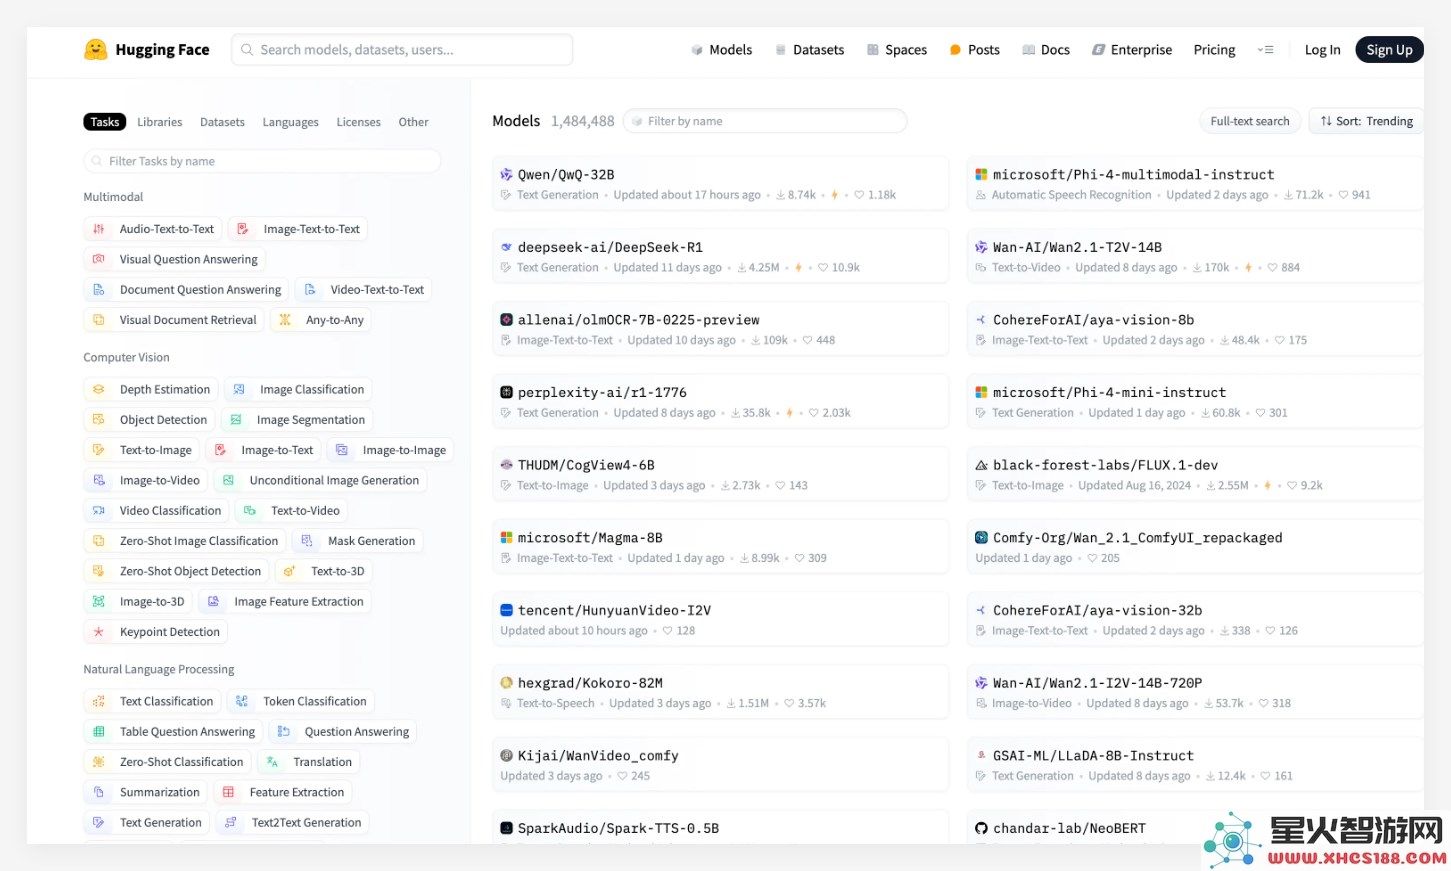Open black-forest-labs/FLUX.1-dev model card

1195,475
